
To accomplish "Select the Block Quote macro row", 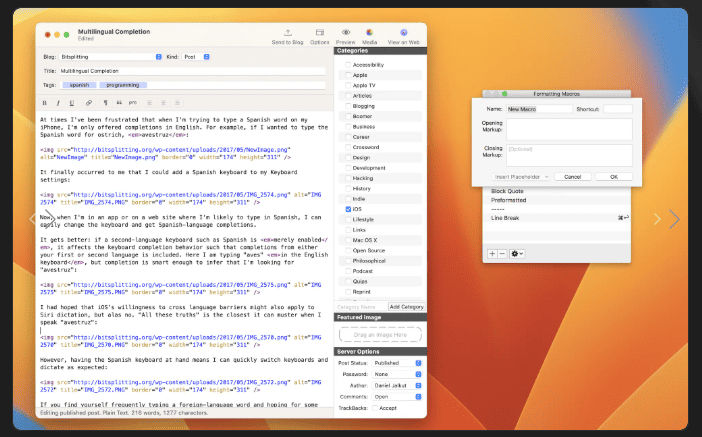I will coord(556,191).
